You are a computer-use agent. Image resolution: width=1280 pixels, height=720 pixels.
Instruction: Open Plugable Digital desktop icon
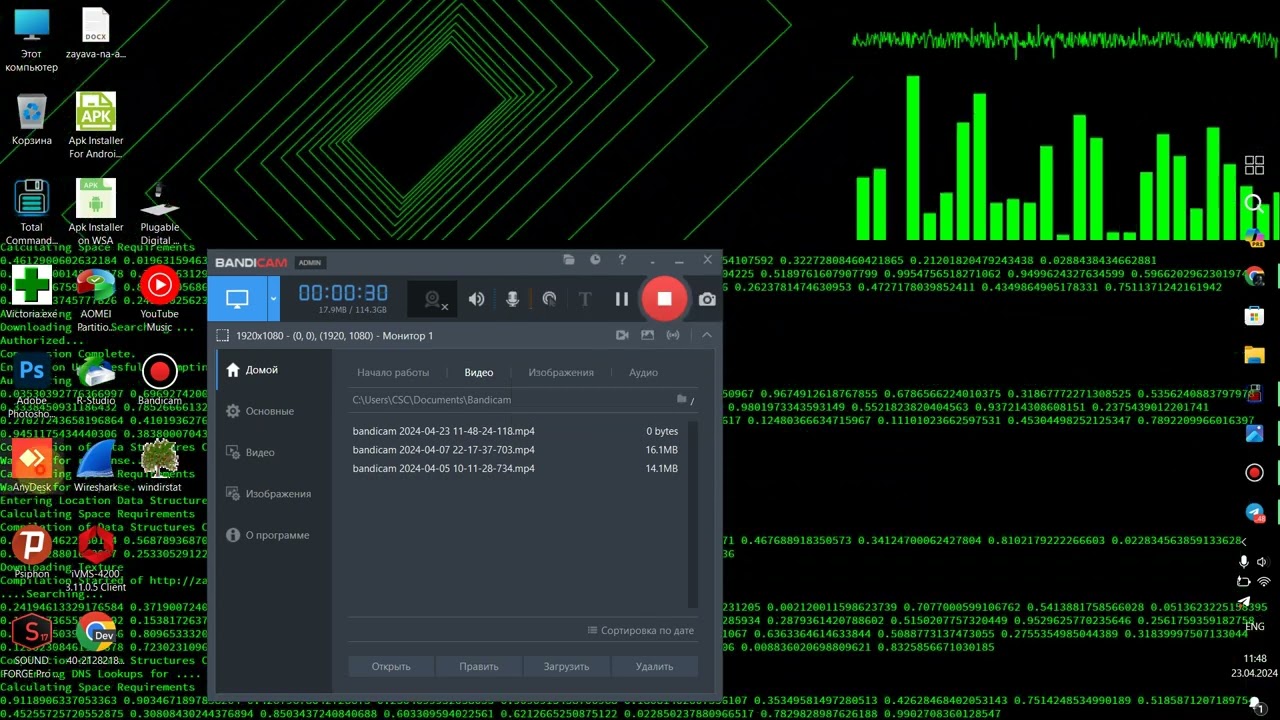(x=159, y=212)
